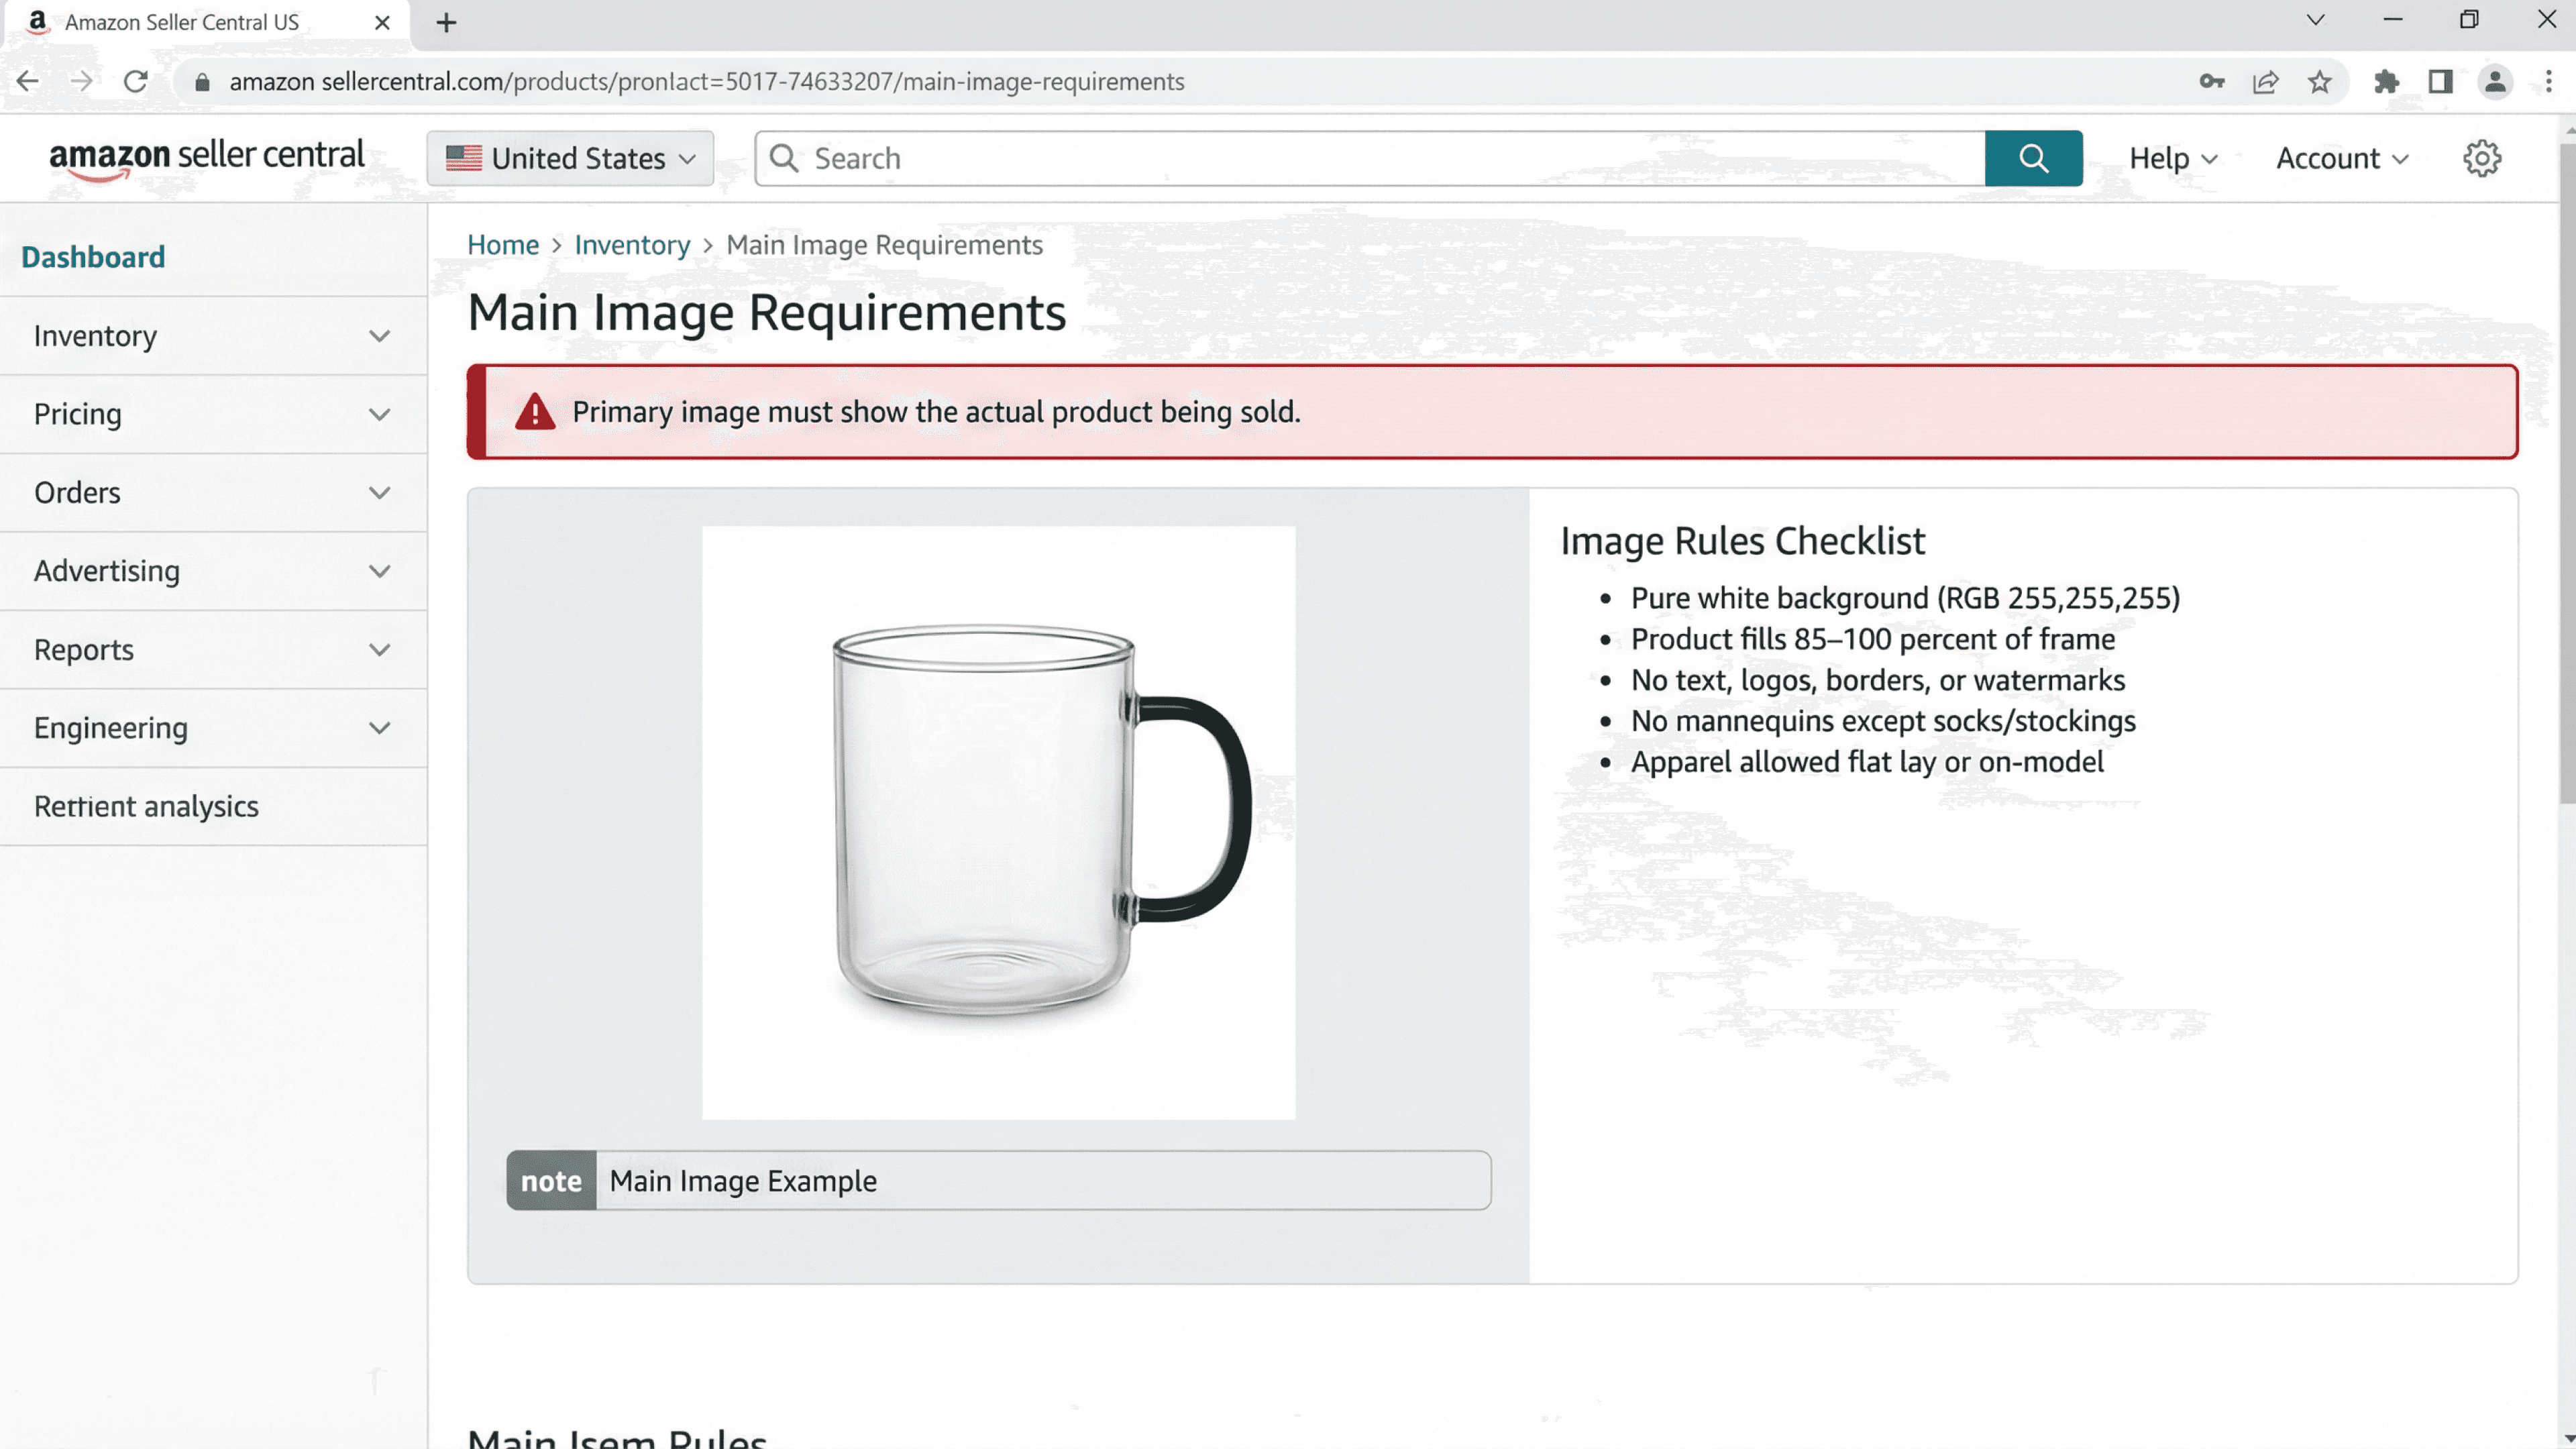Toggle the browser side panel icon
This screenshot has height=1449, width=2576.
(2440, 82)
